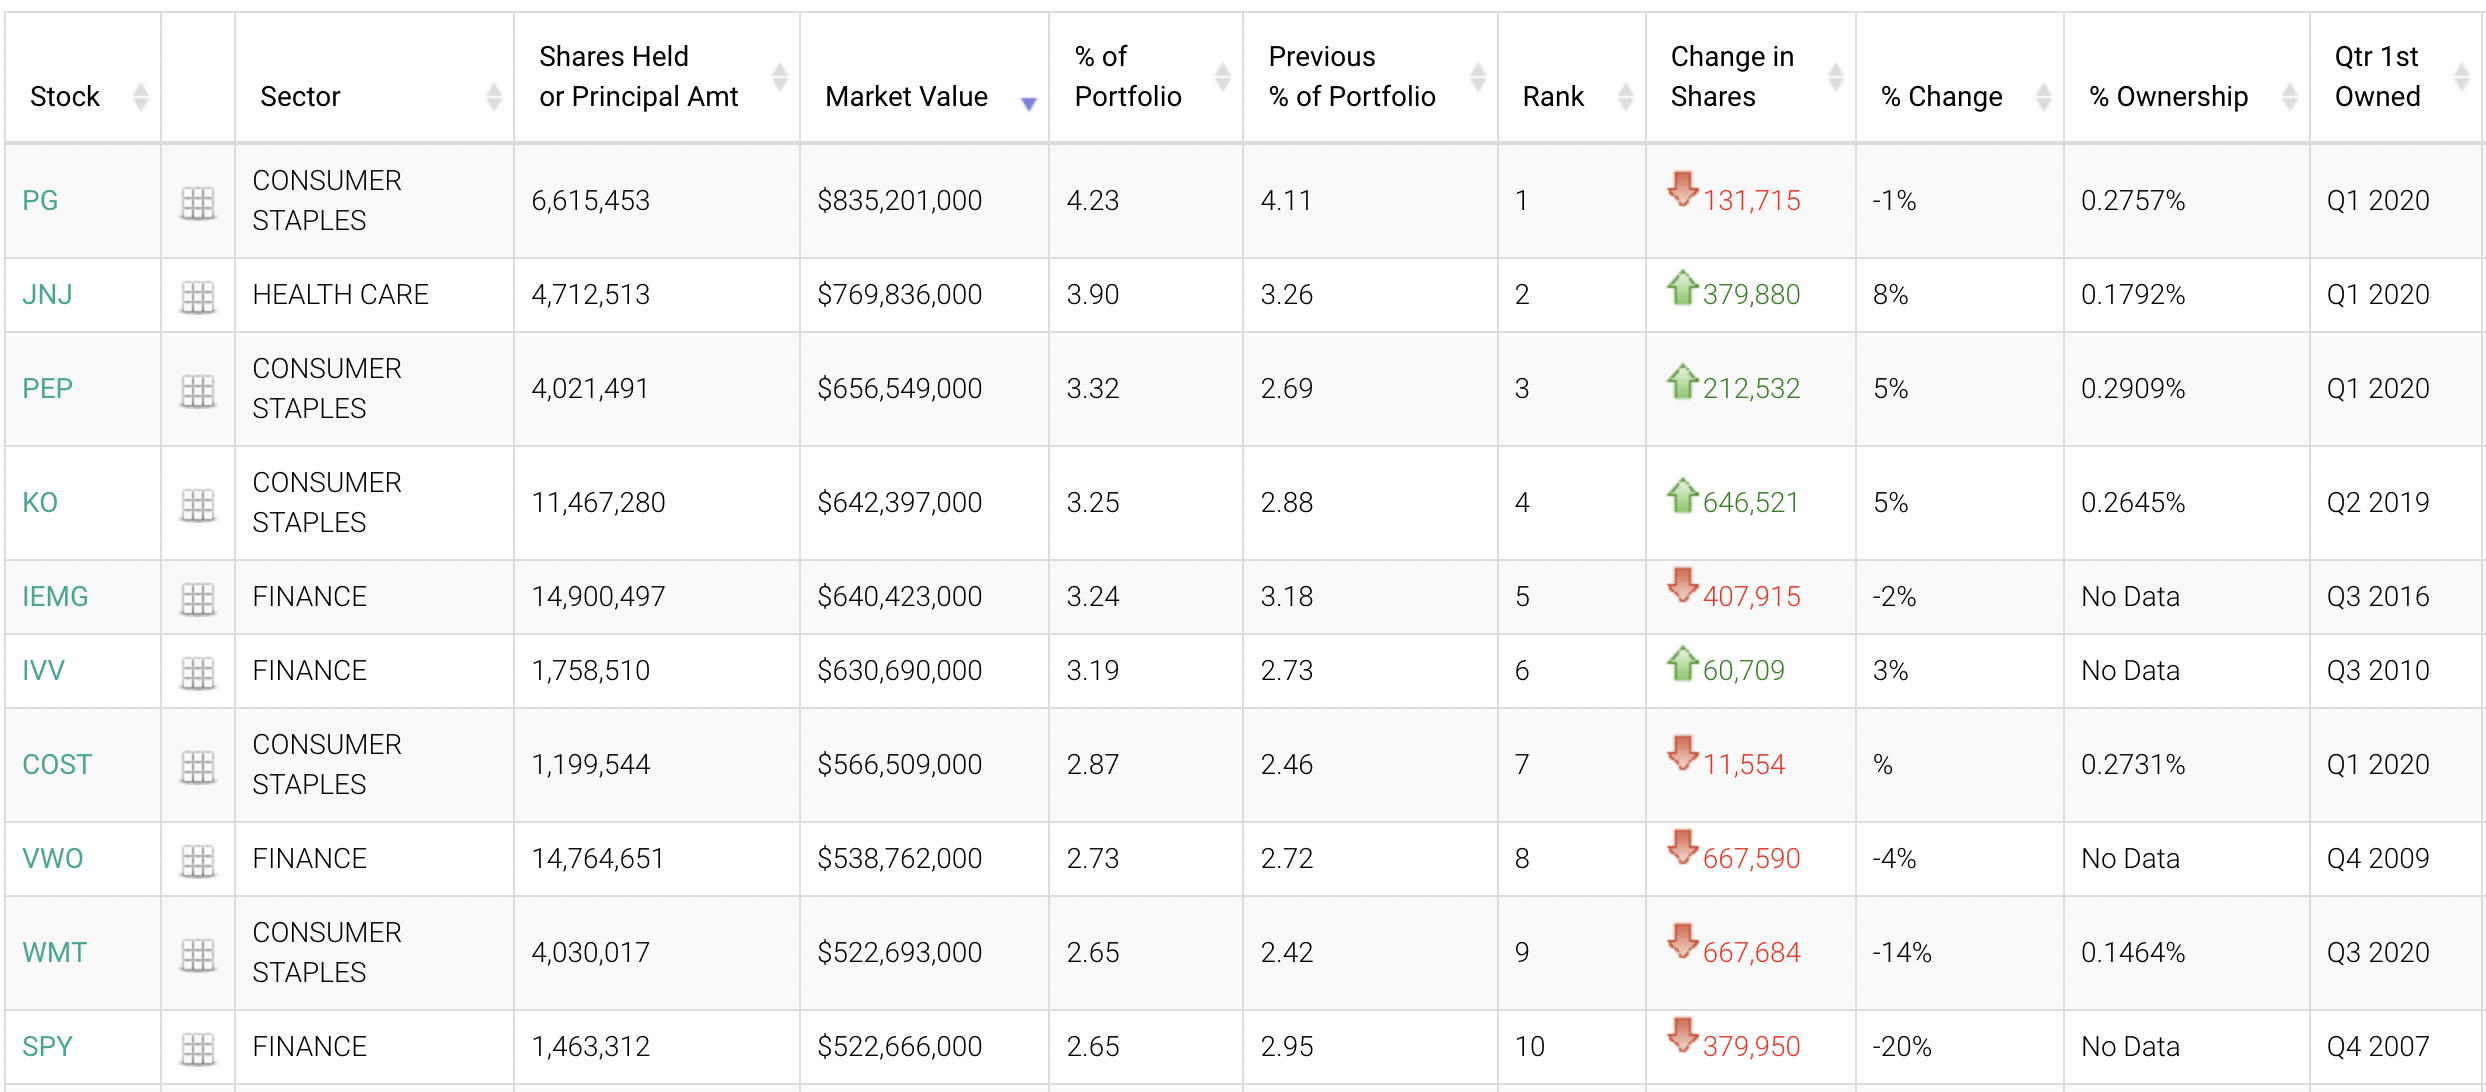
Task: Sort the table by Sector column
Action: coord(374,77)
